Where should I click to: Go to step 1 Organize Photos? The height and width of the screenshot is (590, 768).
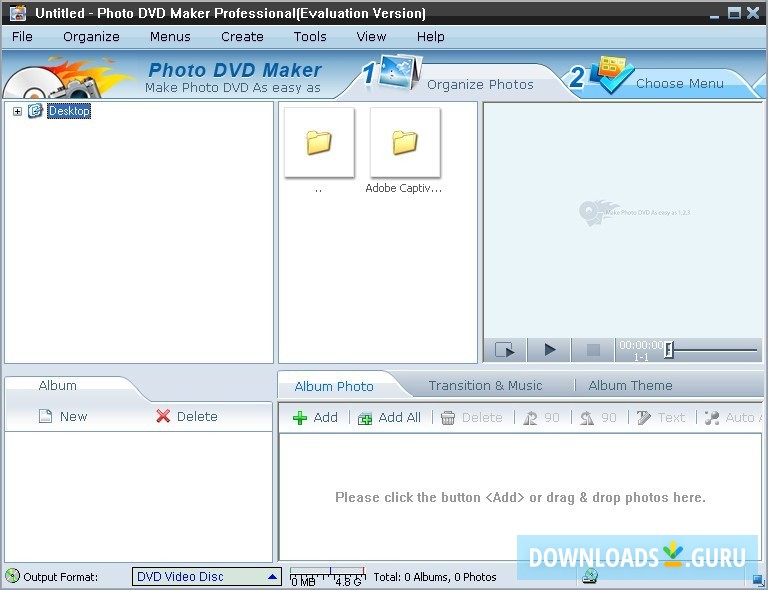480,84
